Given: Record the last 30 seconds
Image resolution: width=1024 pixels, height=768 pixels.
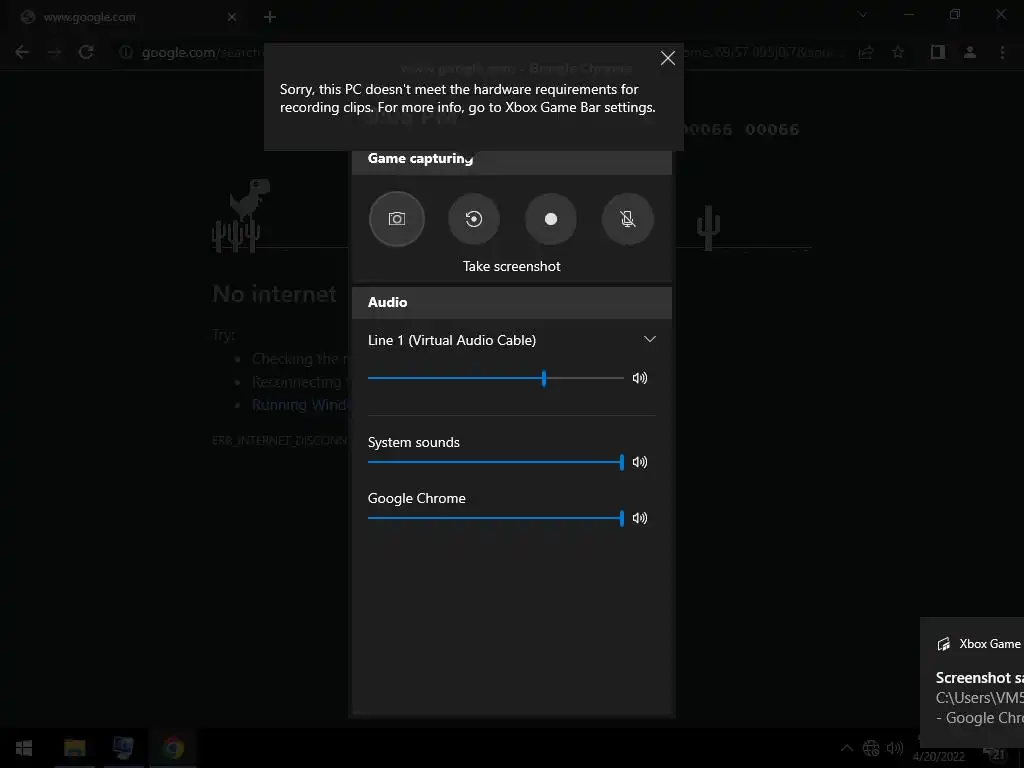Looking at the screenshot, I should pyautogui.click(x=473, y=219).
